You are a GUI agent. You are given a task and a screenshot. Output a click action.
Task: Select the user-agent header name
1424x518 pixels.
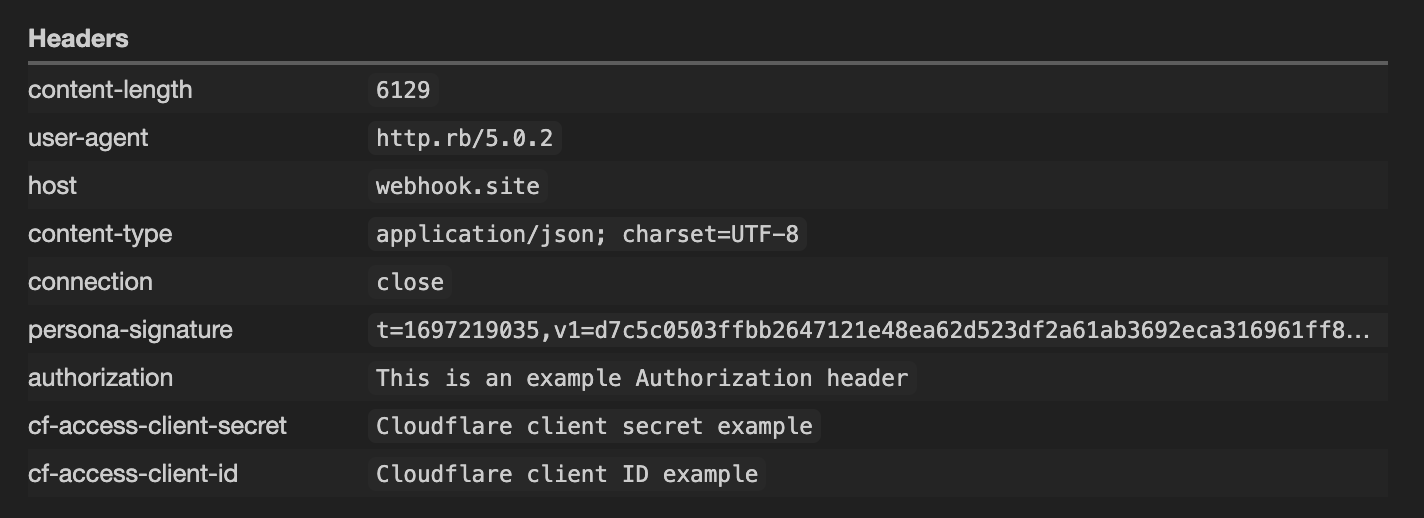click(88, 138)
